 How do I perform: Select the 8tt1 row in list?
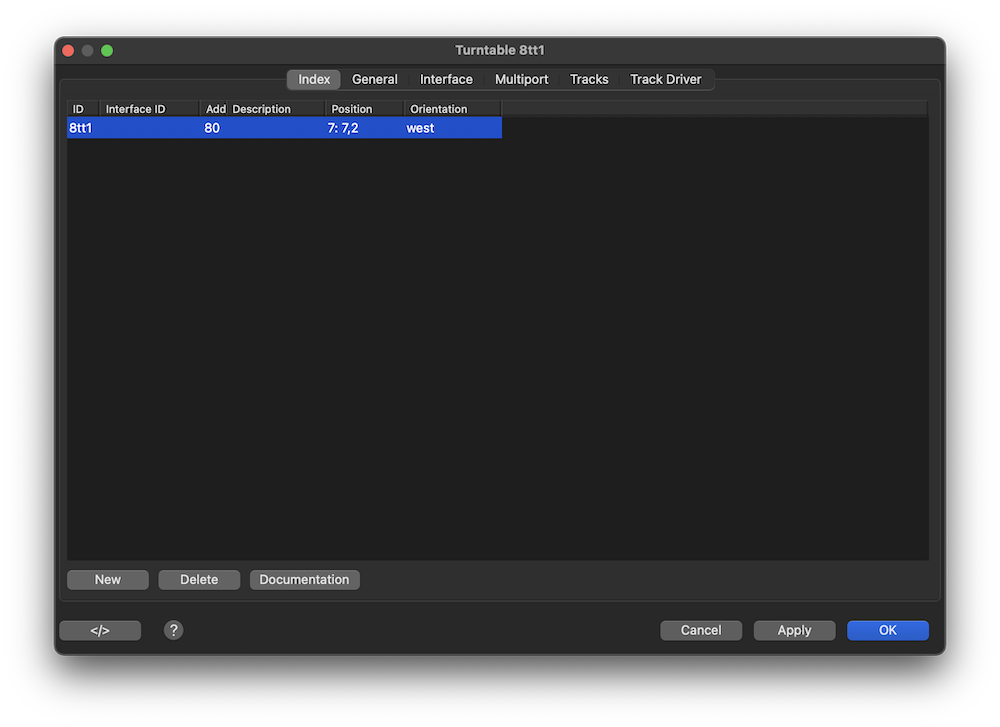click(x=284, y=128)
